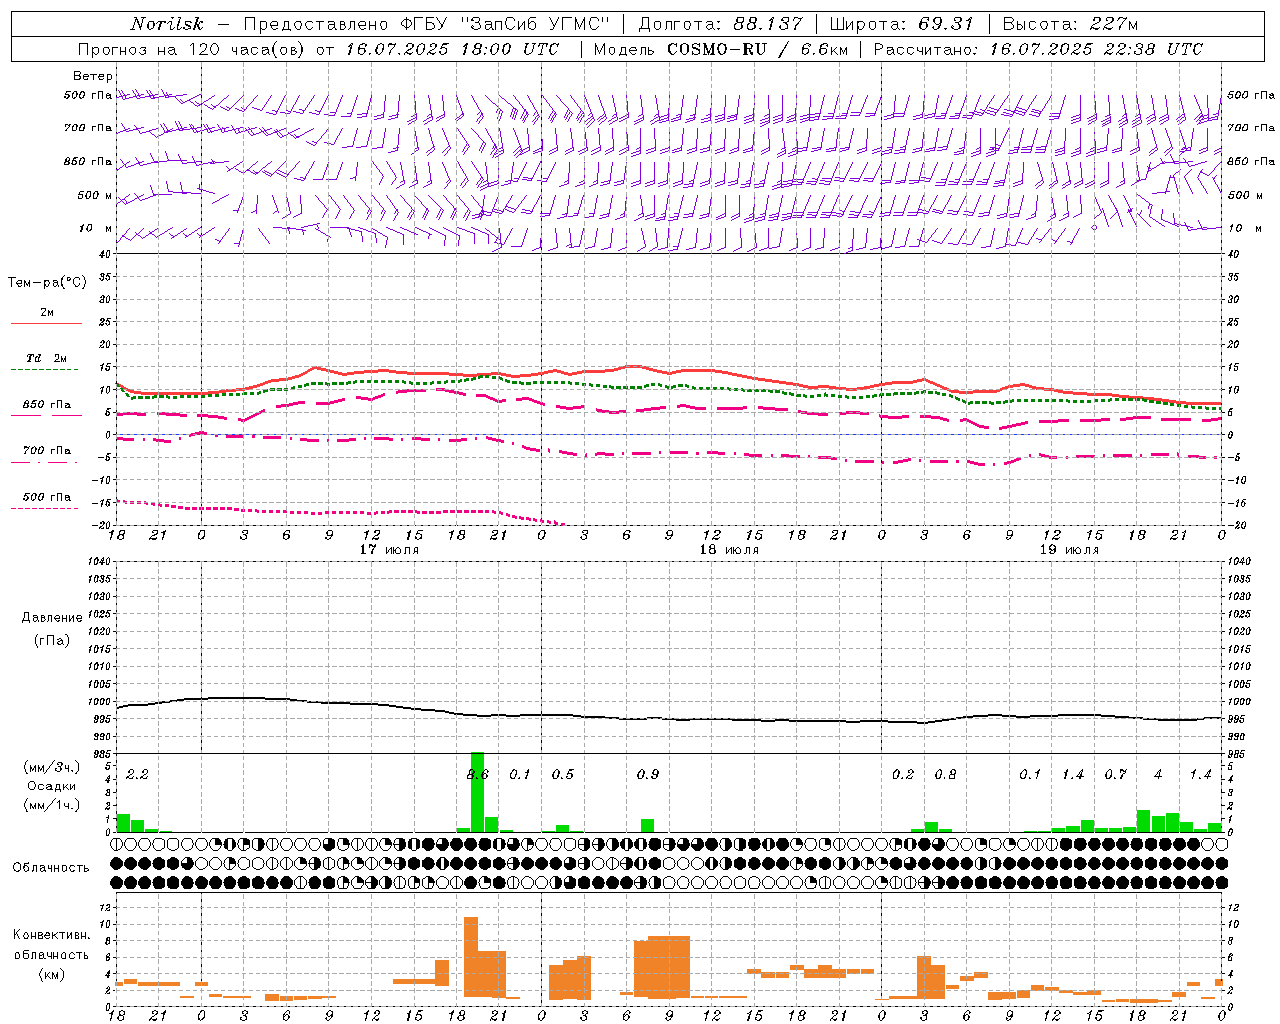The width and height of the screenshot is (1280, 1024).
Task: Click the '700 гПа' entry in temperature legend
Action: 46,451
